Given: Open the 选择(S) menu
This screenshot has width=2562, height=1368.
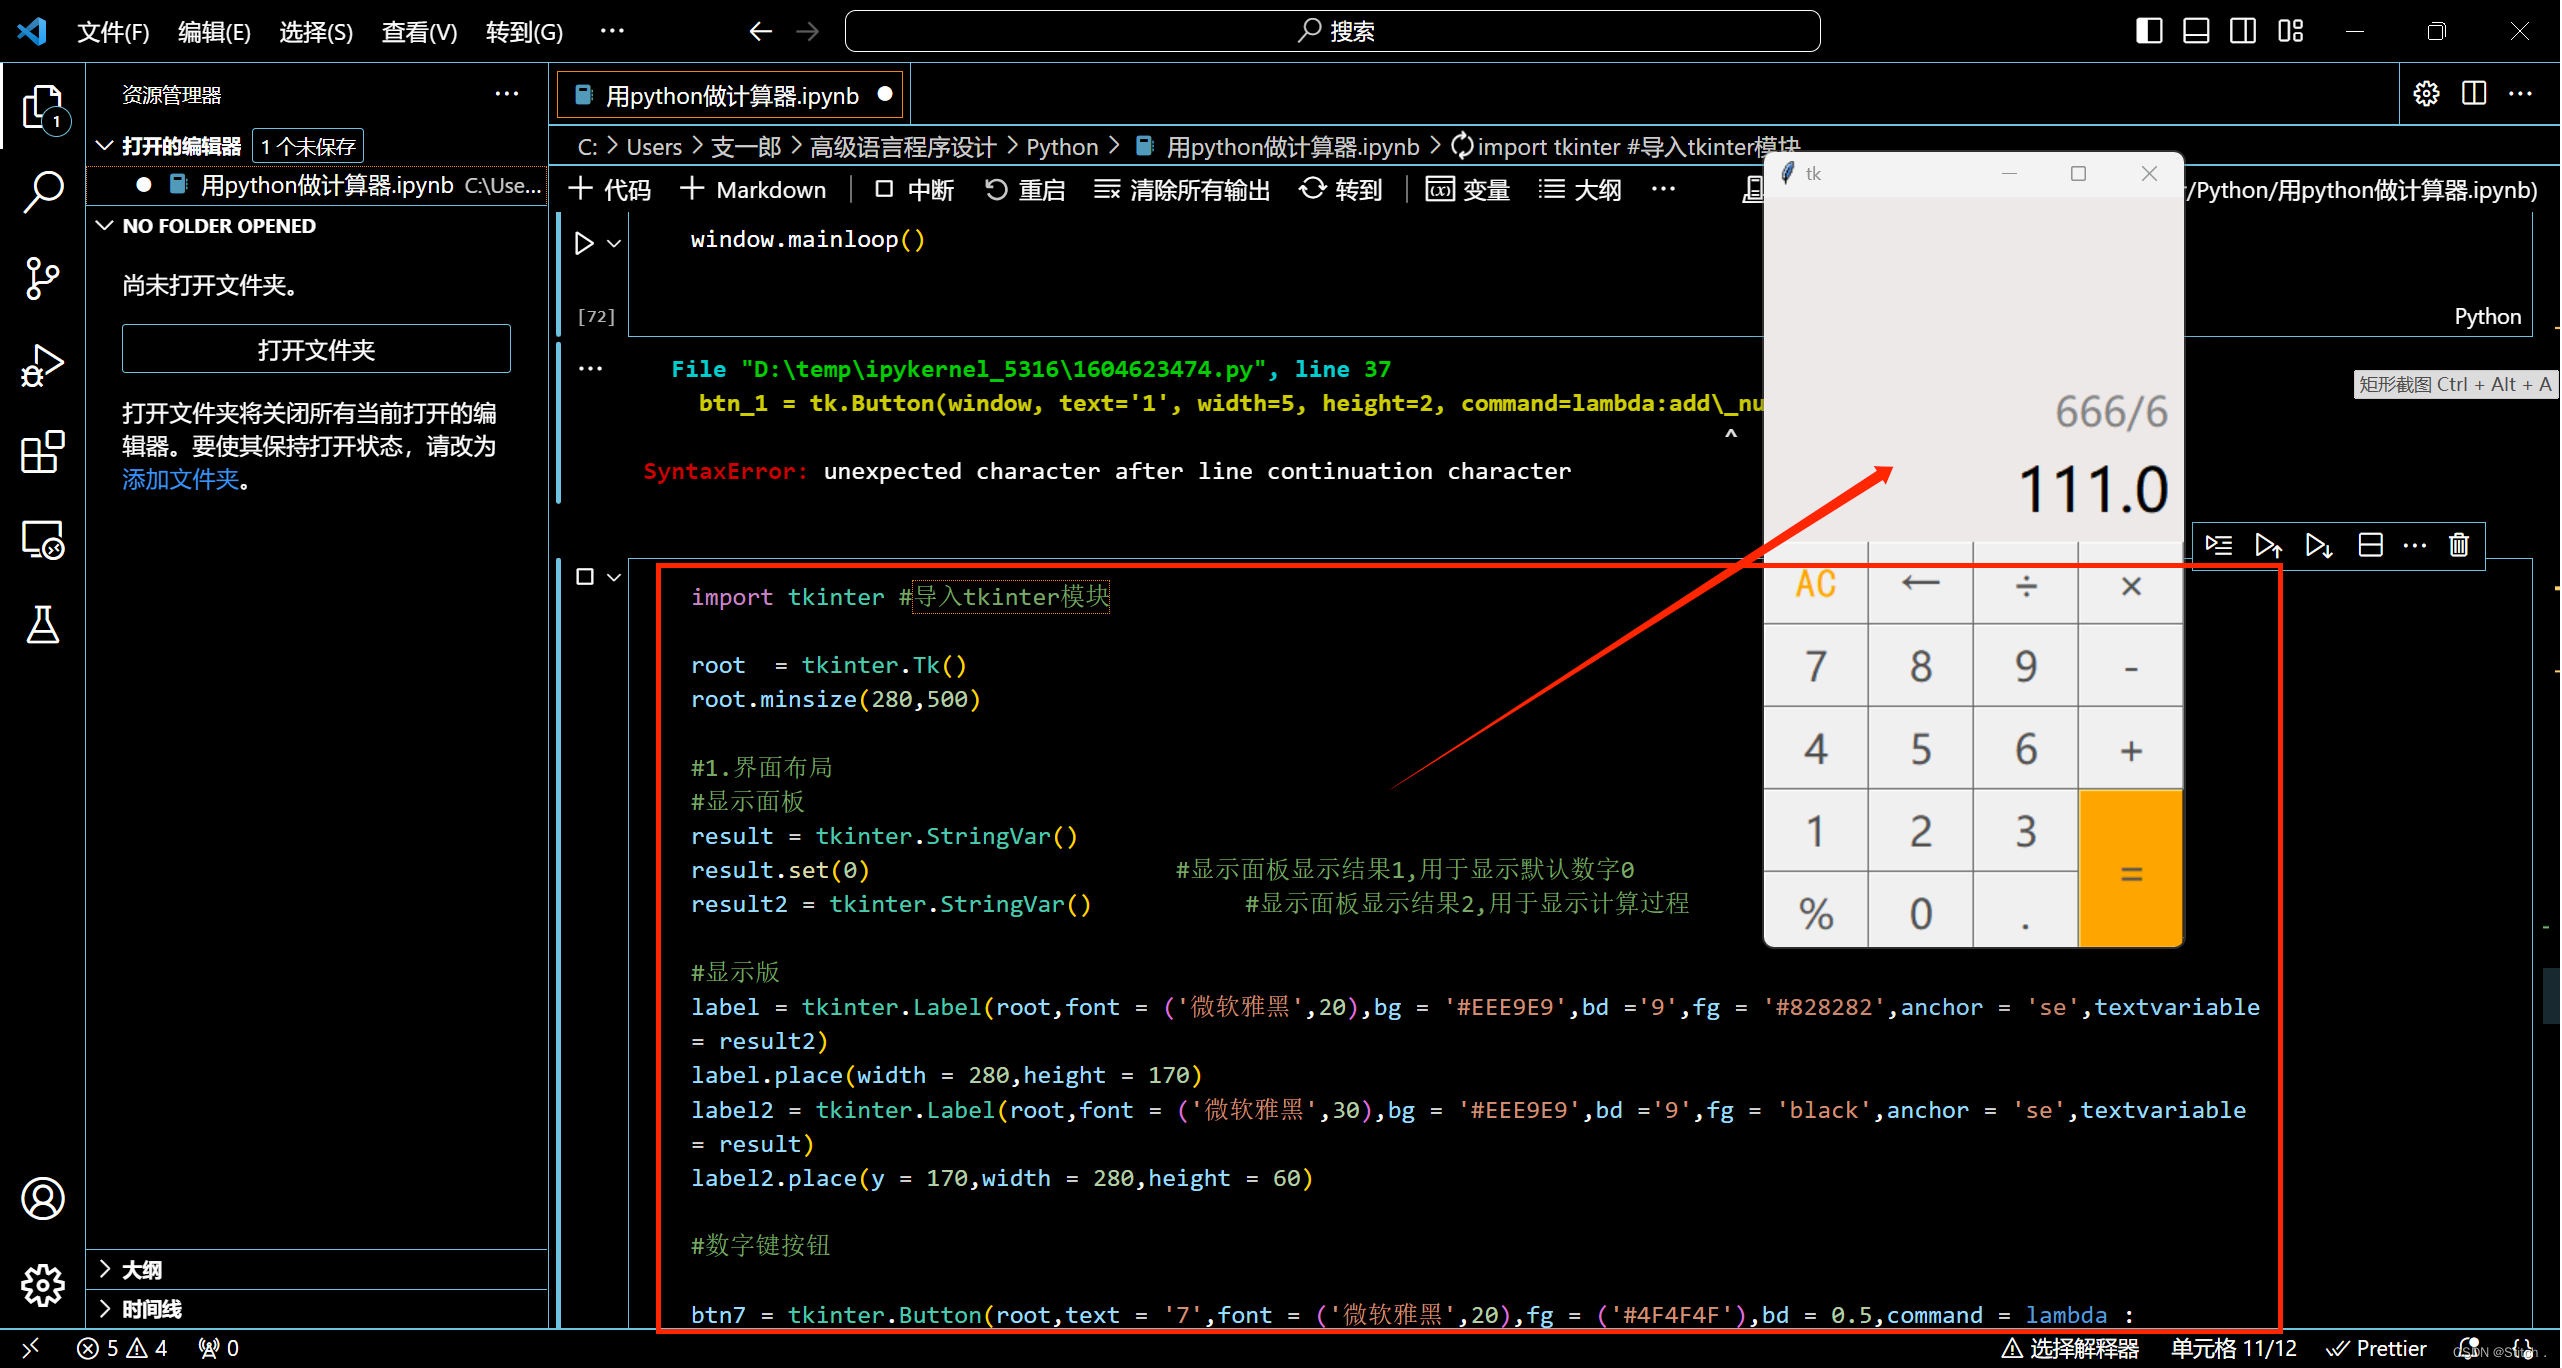Looking at the screenshot, I should coord(316,32).
